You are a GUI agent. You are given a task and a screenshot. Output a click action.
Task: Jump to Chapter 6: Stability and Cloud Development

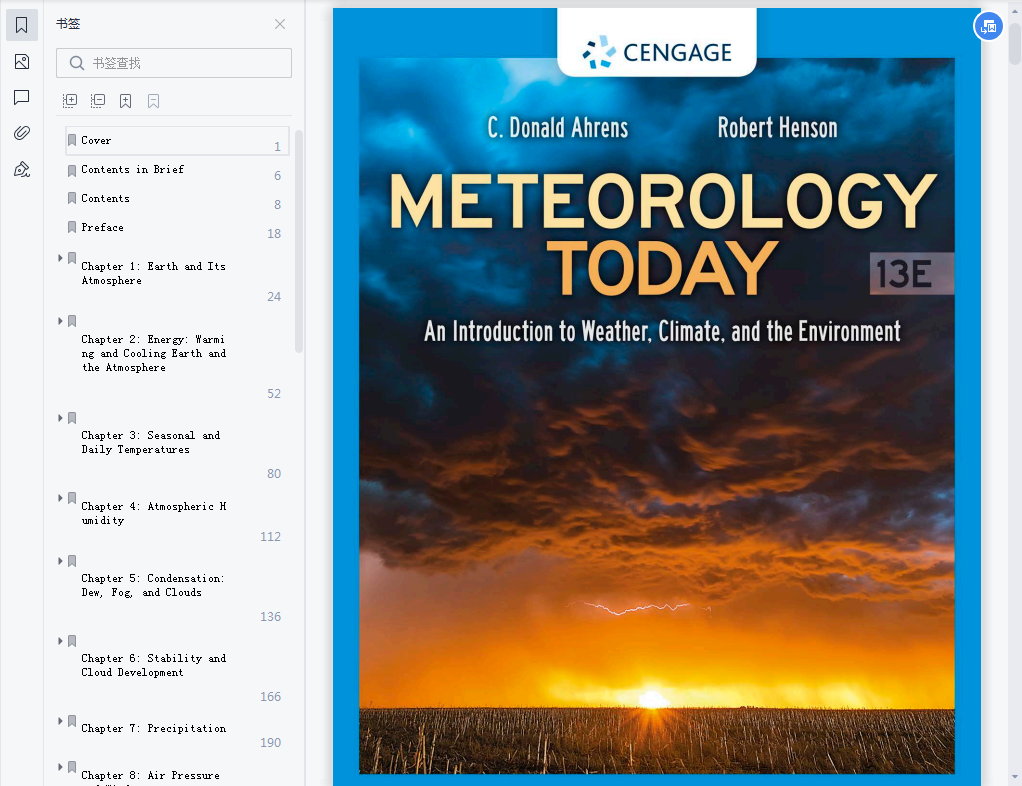153,665
